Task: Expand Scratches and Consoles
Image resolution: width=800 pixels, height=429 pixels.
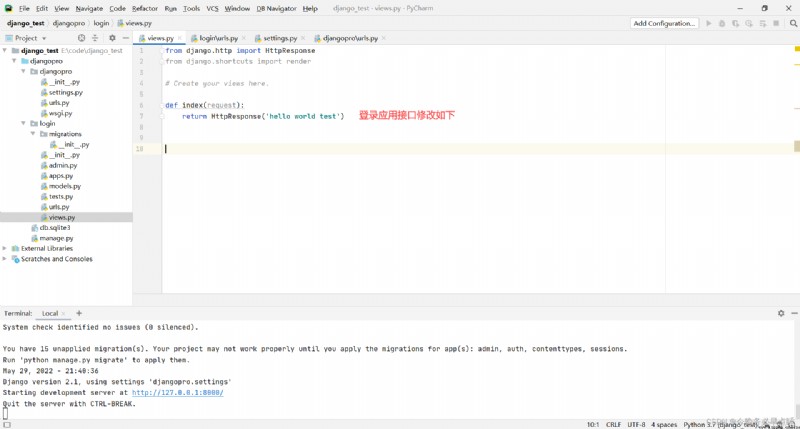Action: click(x=5, y=259)
